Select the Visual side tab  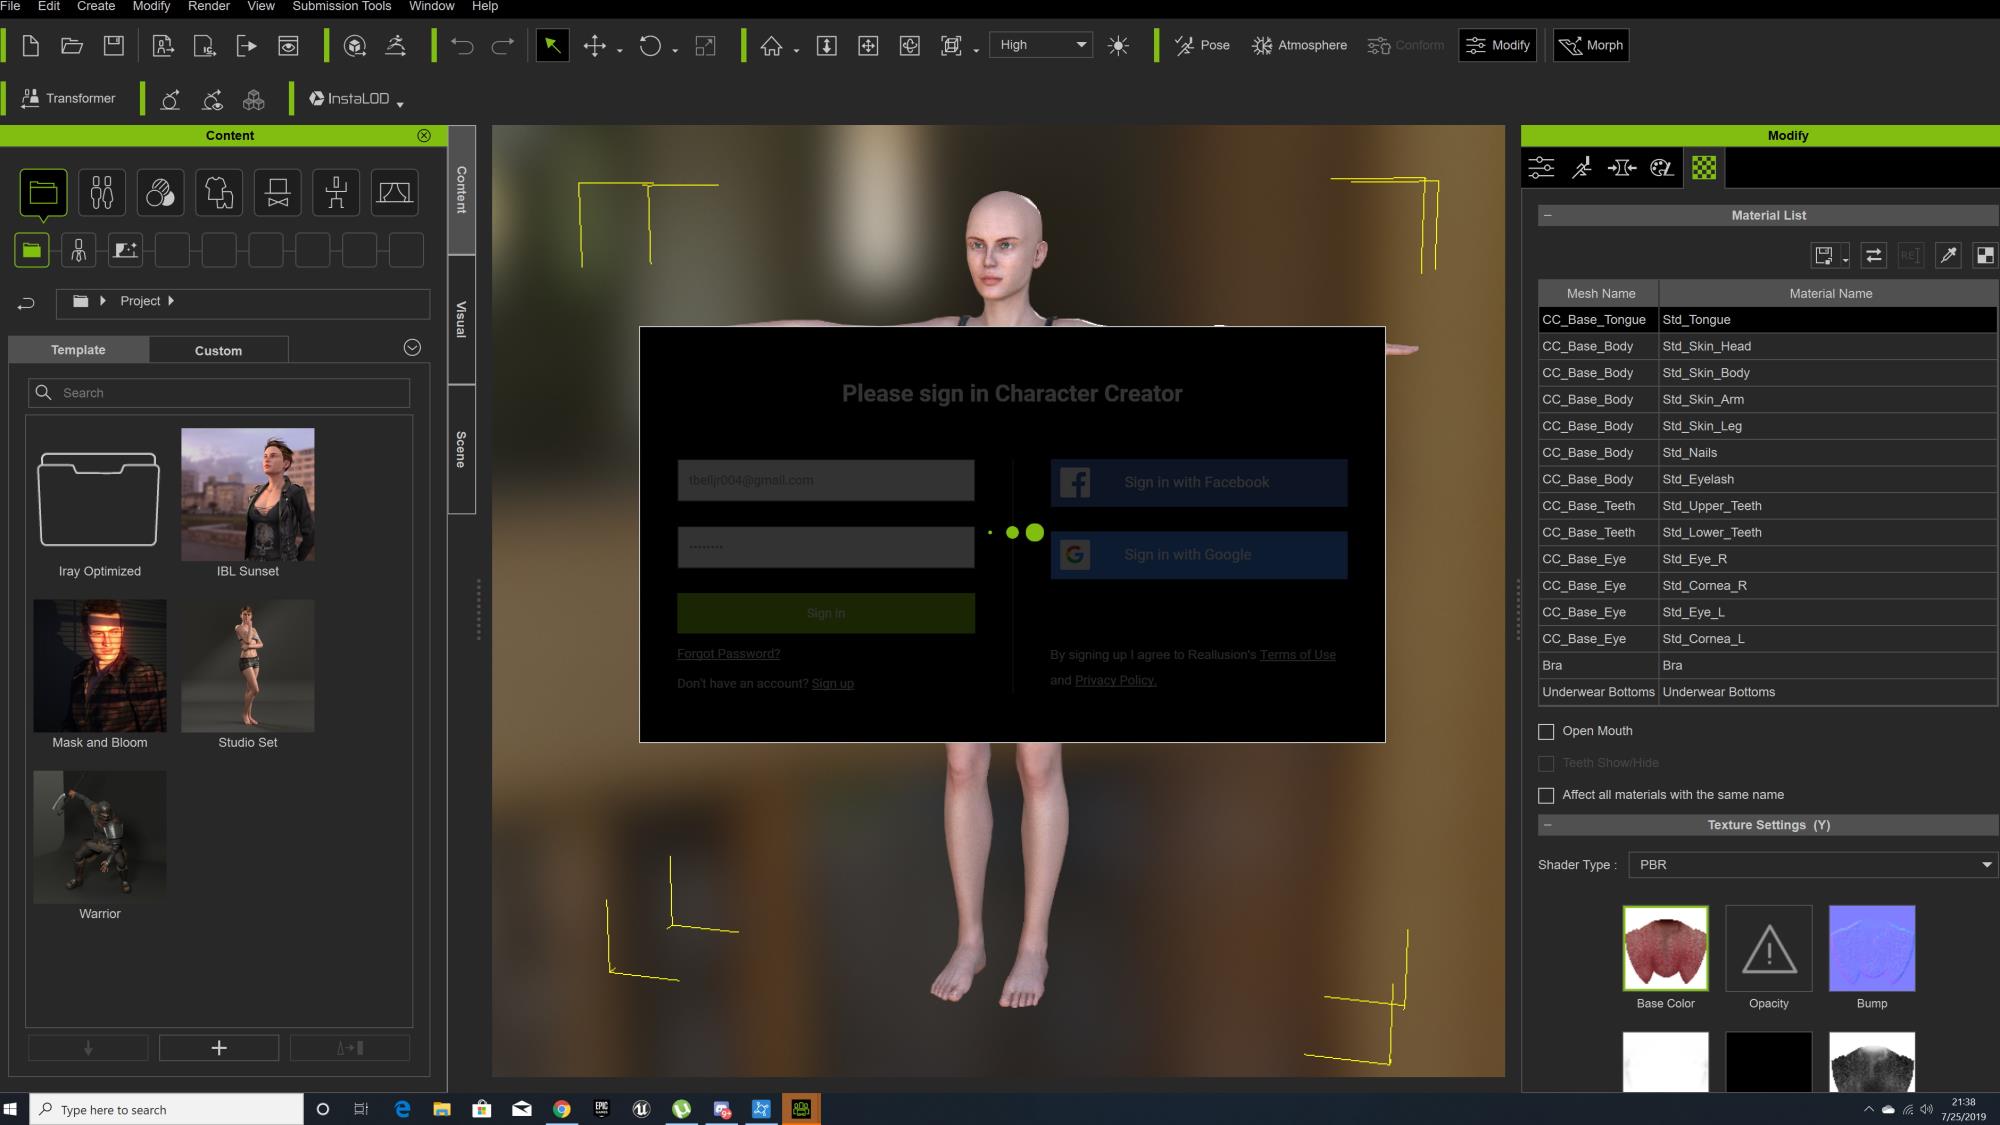pos(461,319)
